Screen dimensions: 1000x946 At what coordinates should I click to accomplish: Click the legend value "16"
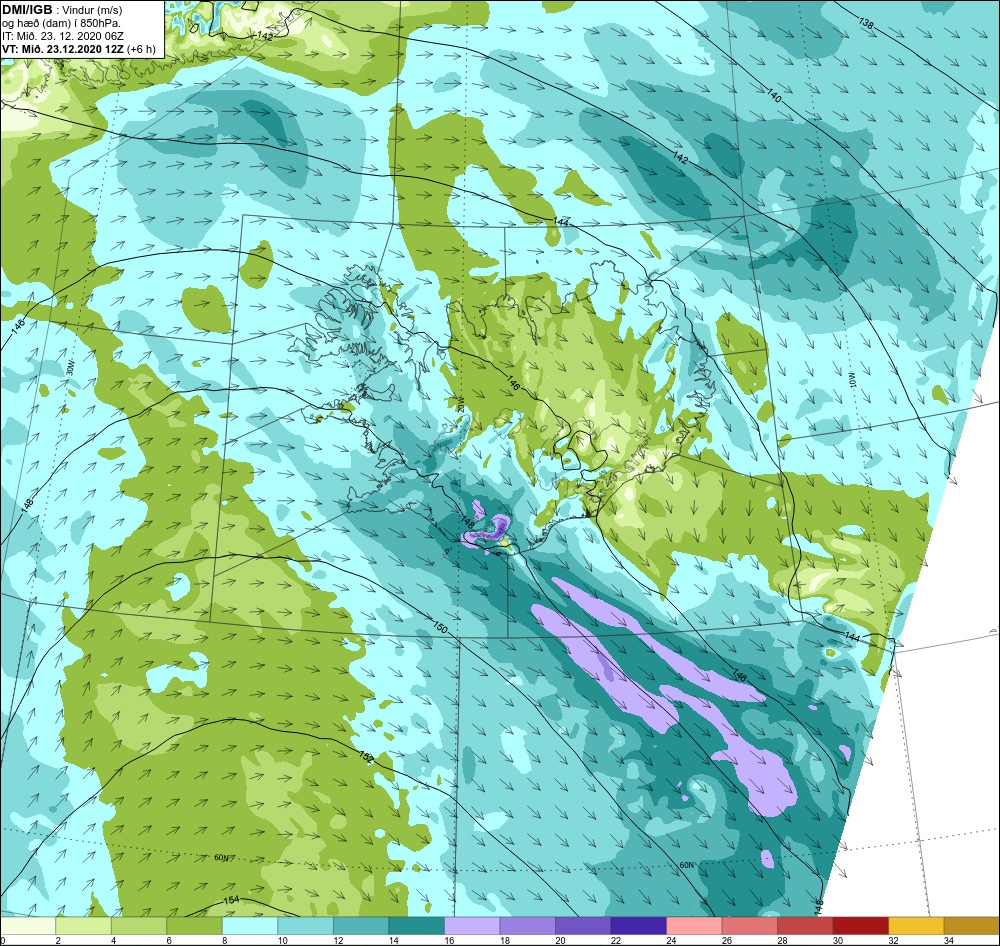tap(449, 940)
